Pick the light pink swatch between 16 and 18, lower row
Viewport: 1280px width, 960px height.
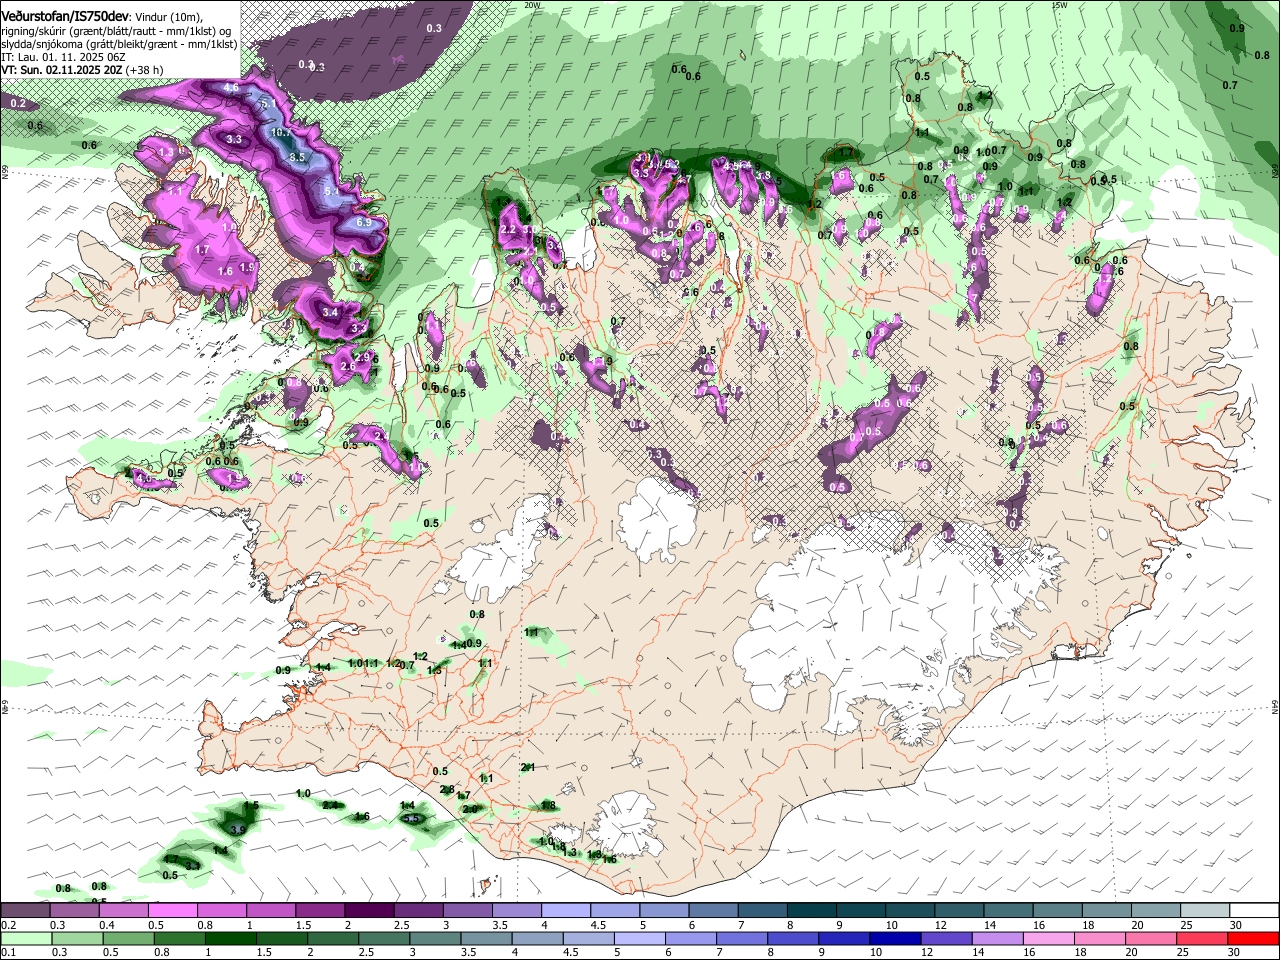coord(1049,938)
